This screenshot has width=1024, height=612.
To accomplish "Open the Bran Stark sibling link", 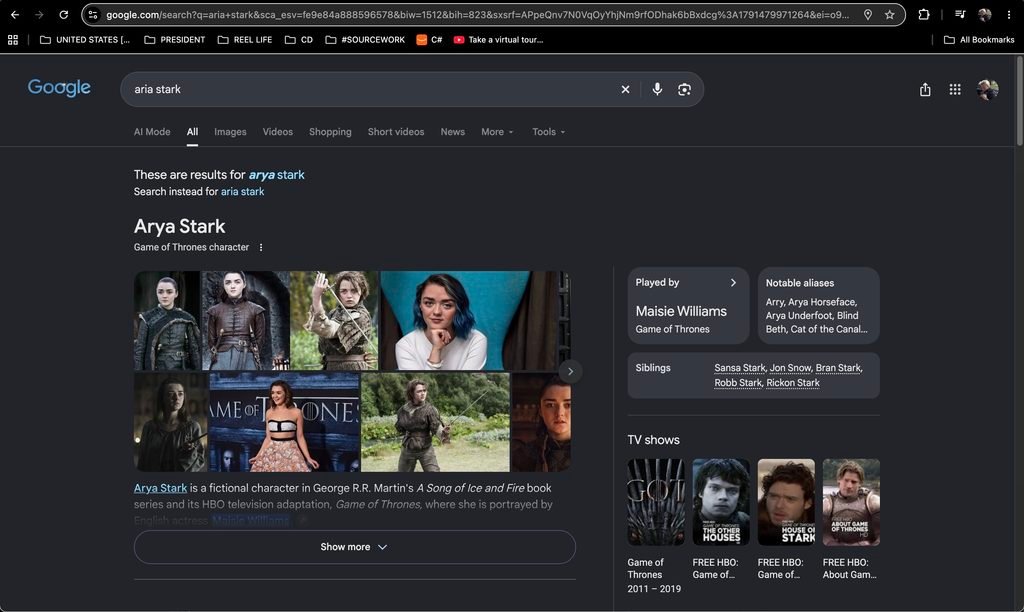I will point(839,368).
